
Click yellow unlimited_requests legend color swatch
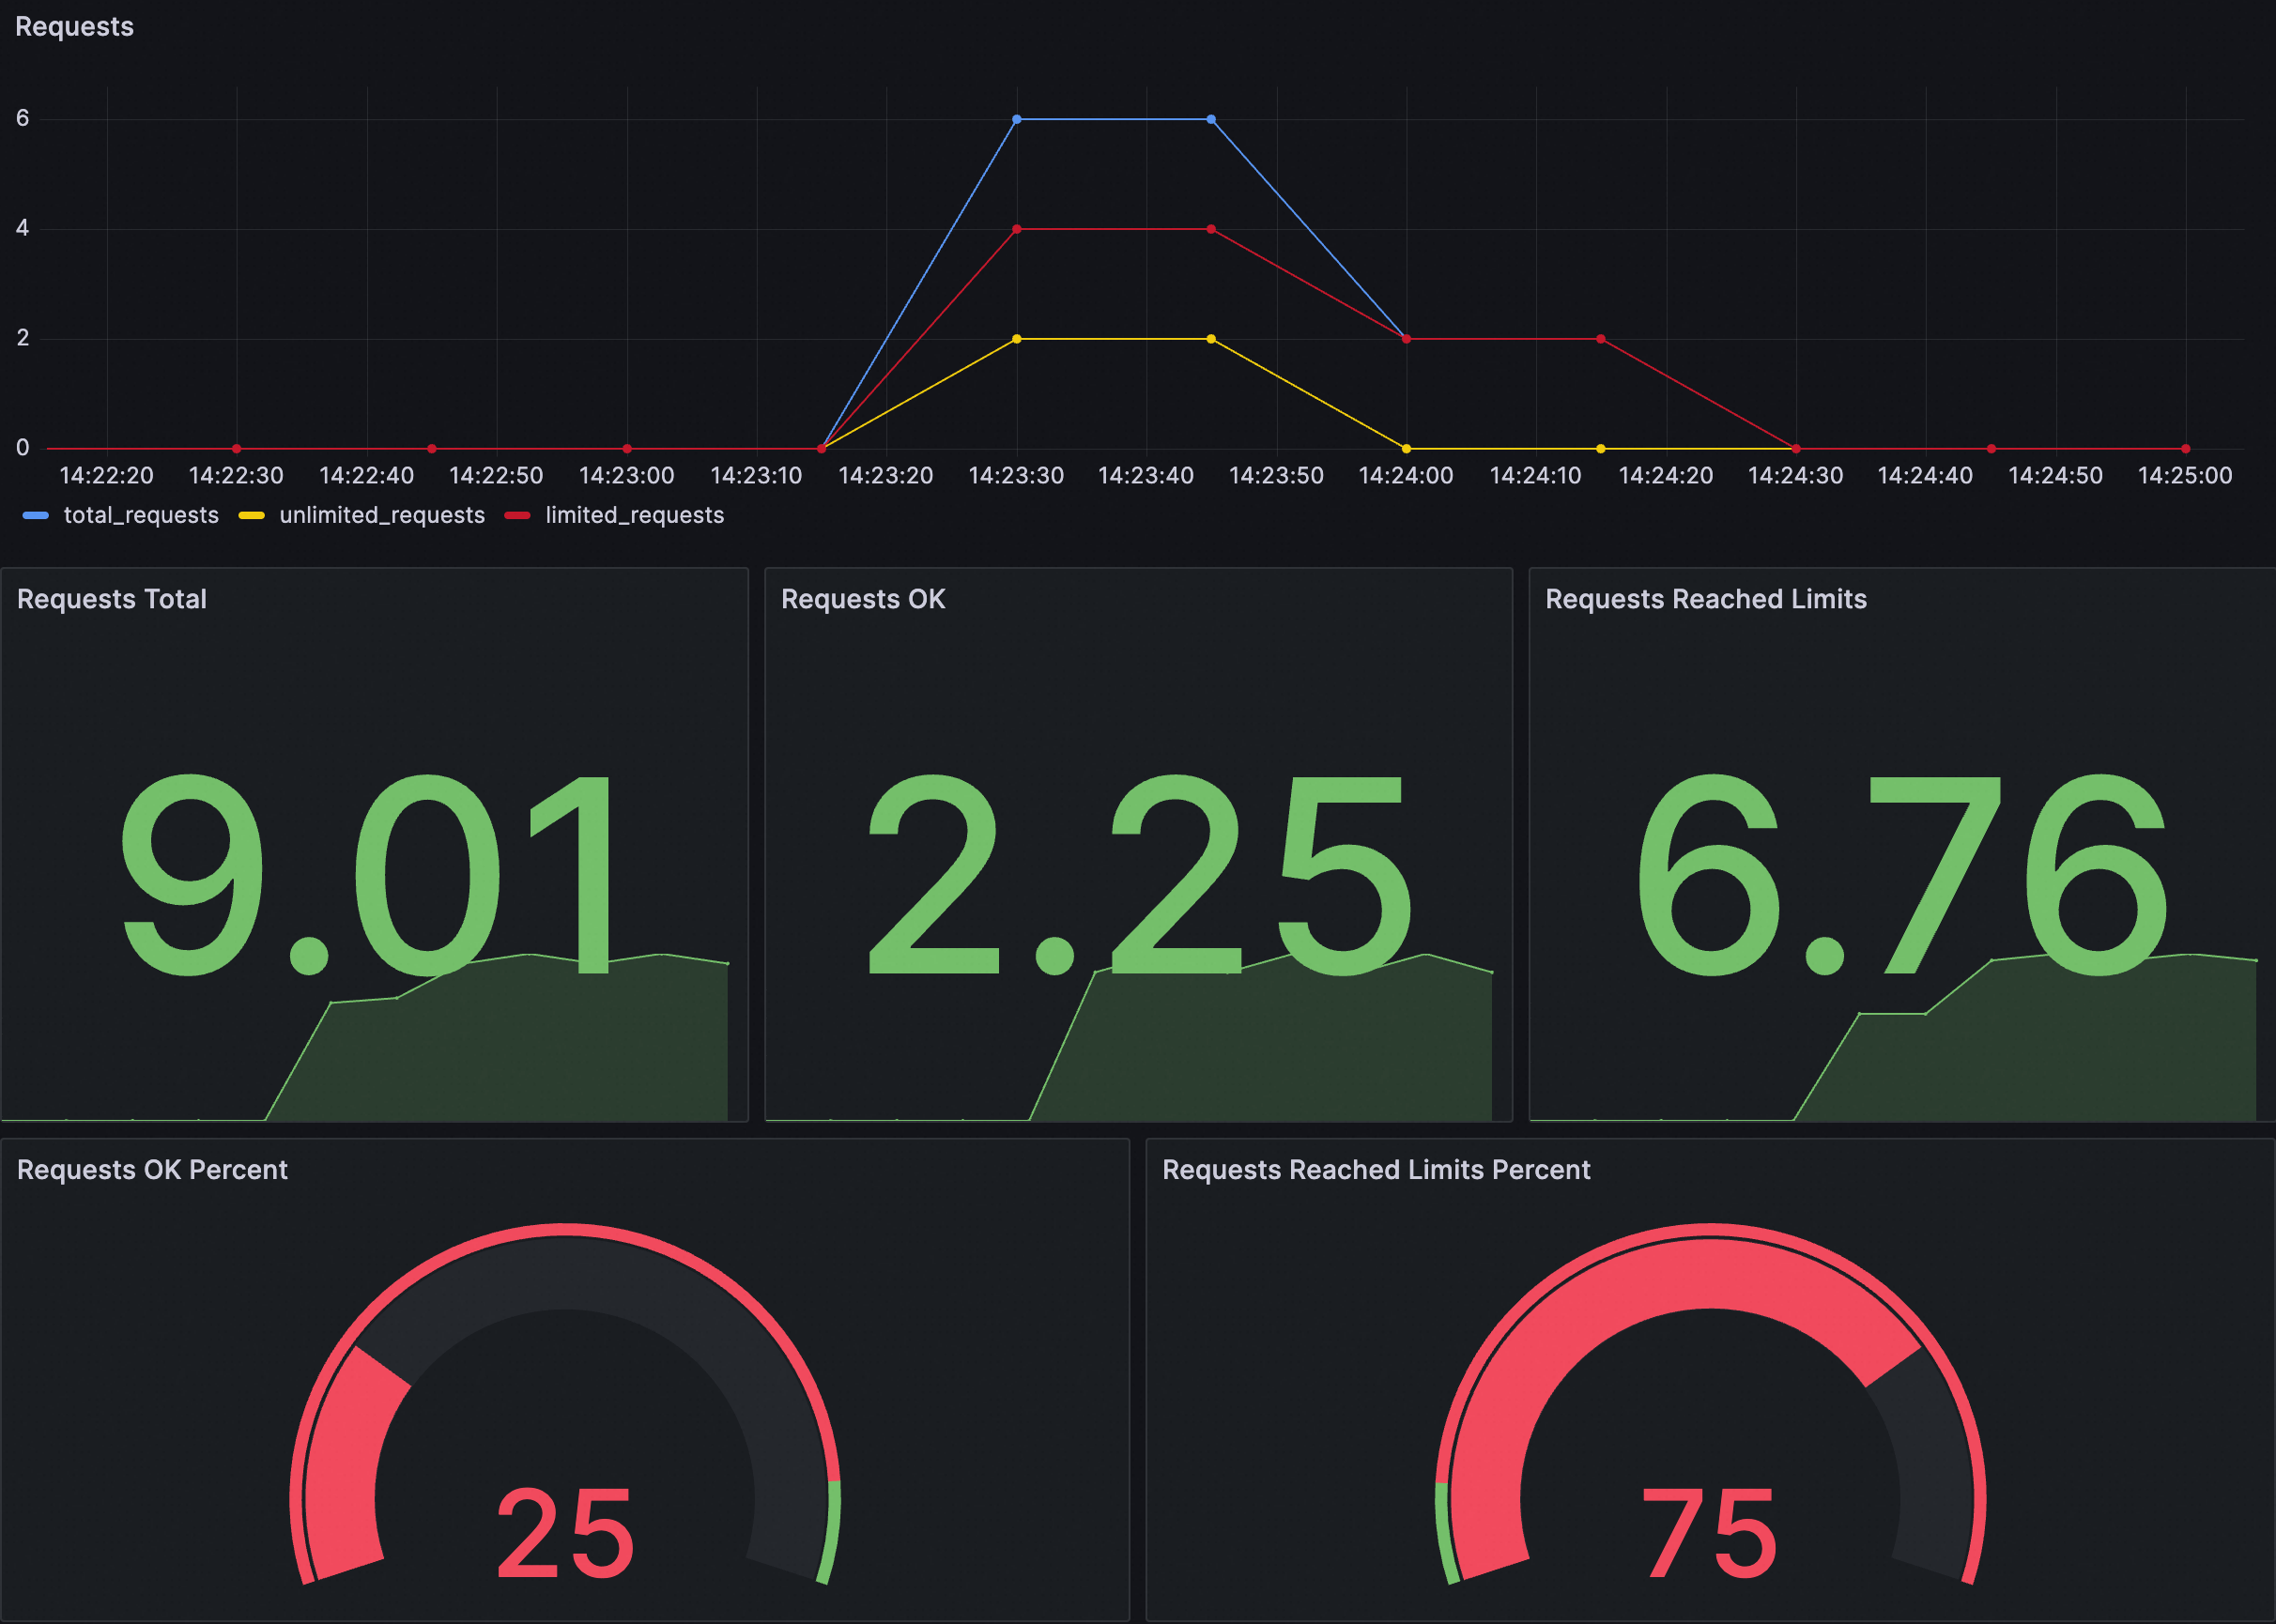click(x=251, y=516)
